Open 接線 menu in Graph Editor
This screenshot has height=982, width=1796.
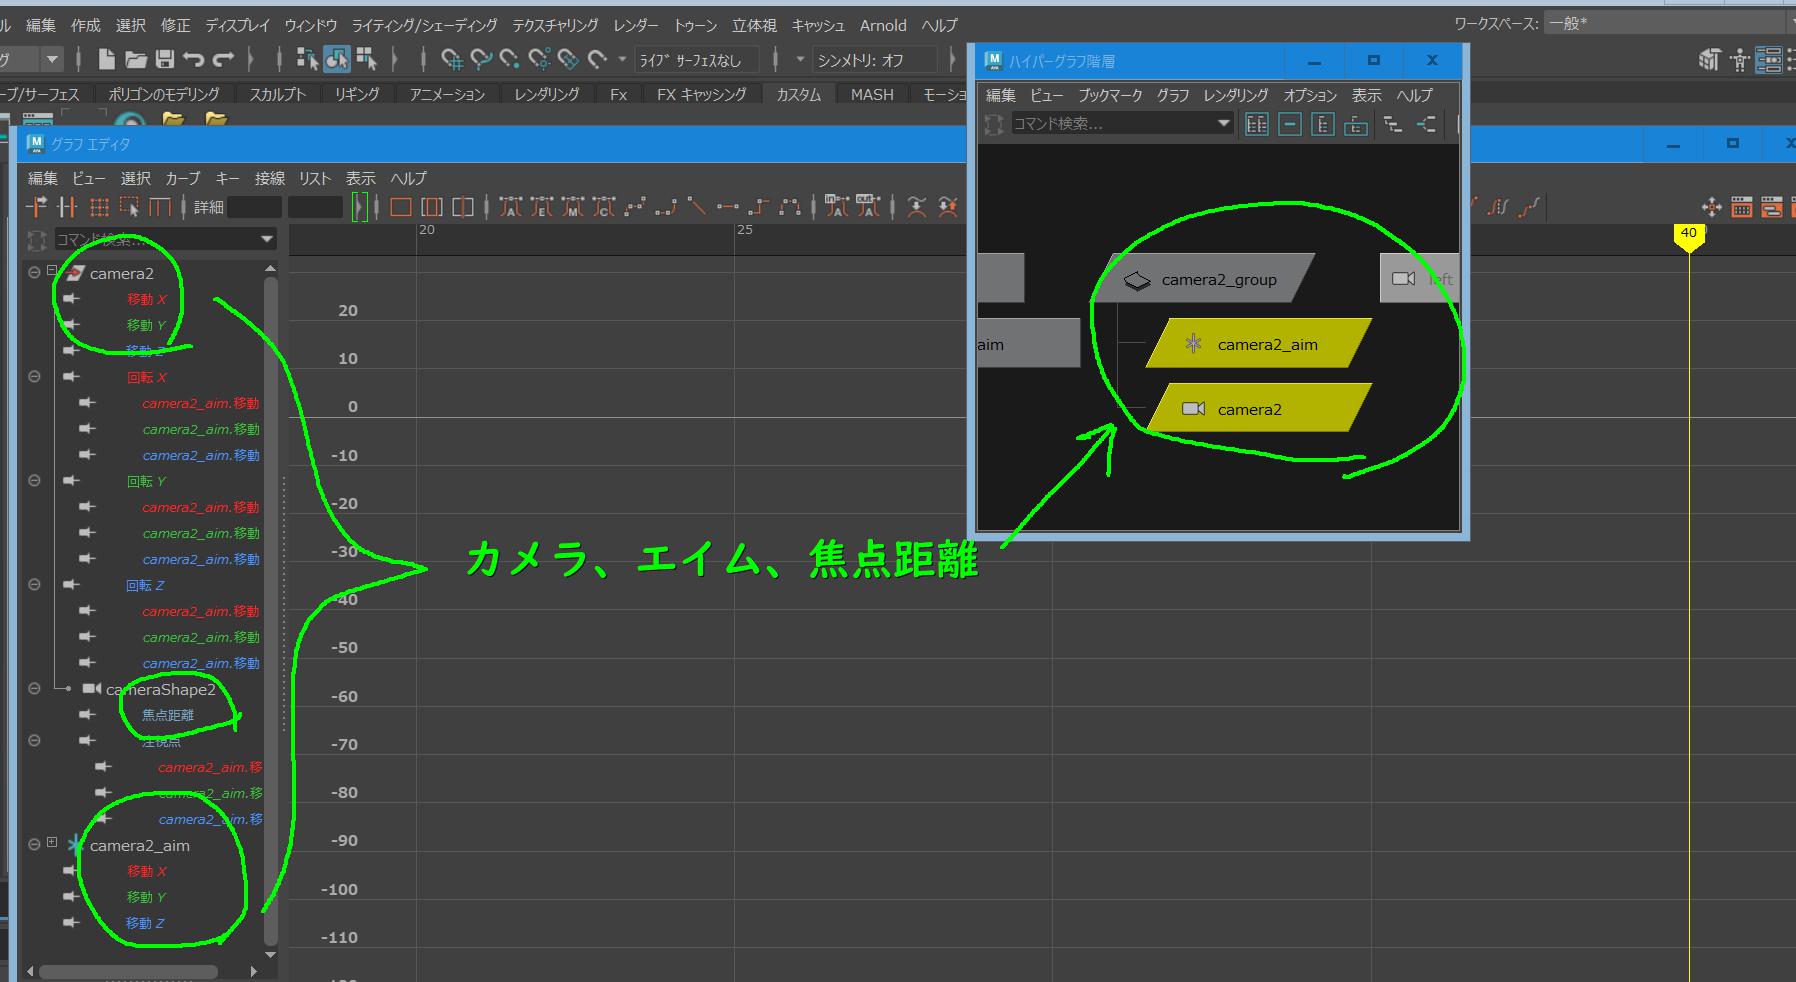(269, 178)
